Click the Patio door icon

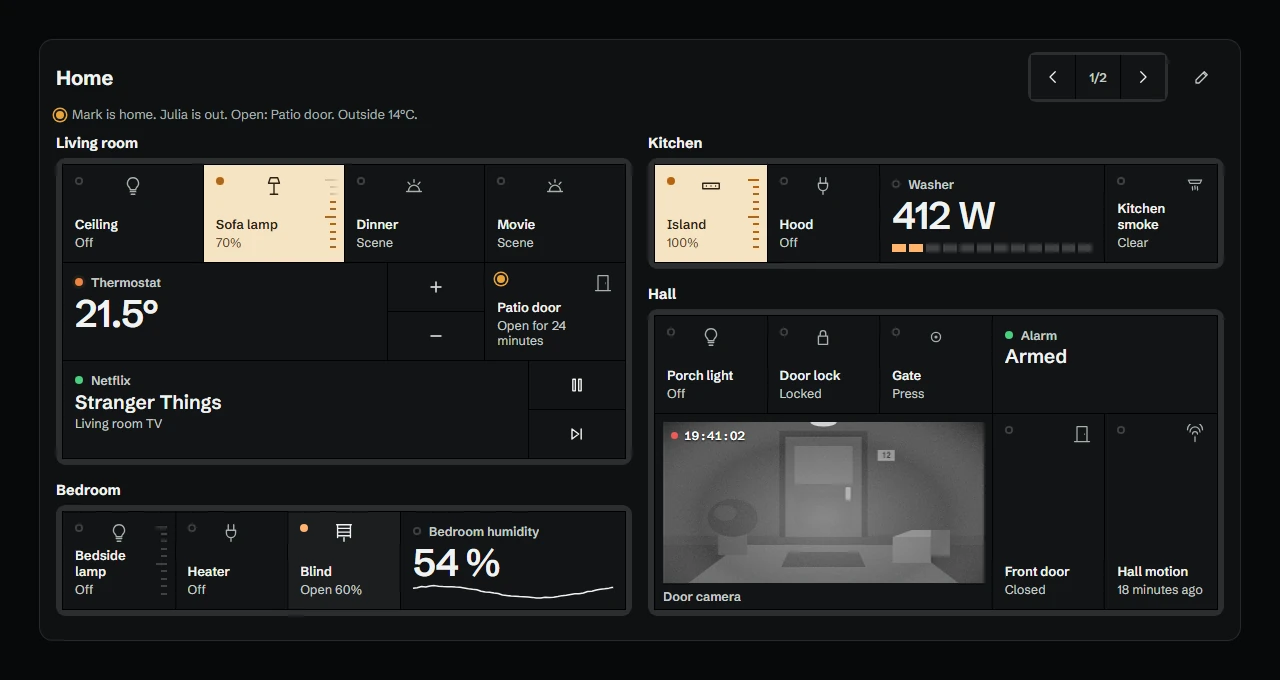click(603, 283)
